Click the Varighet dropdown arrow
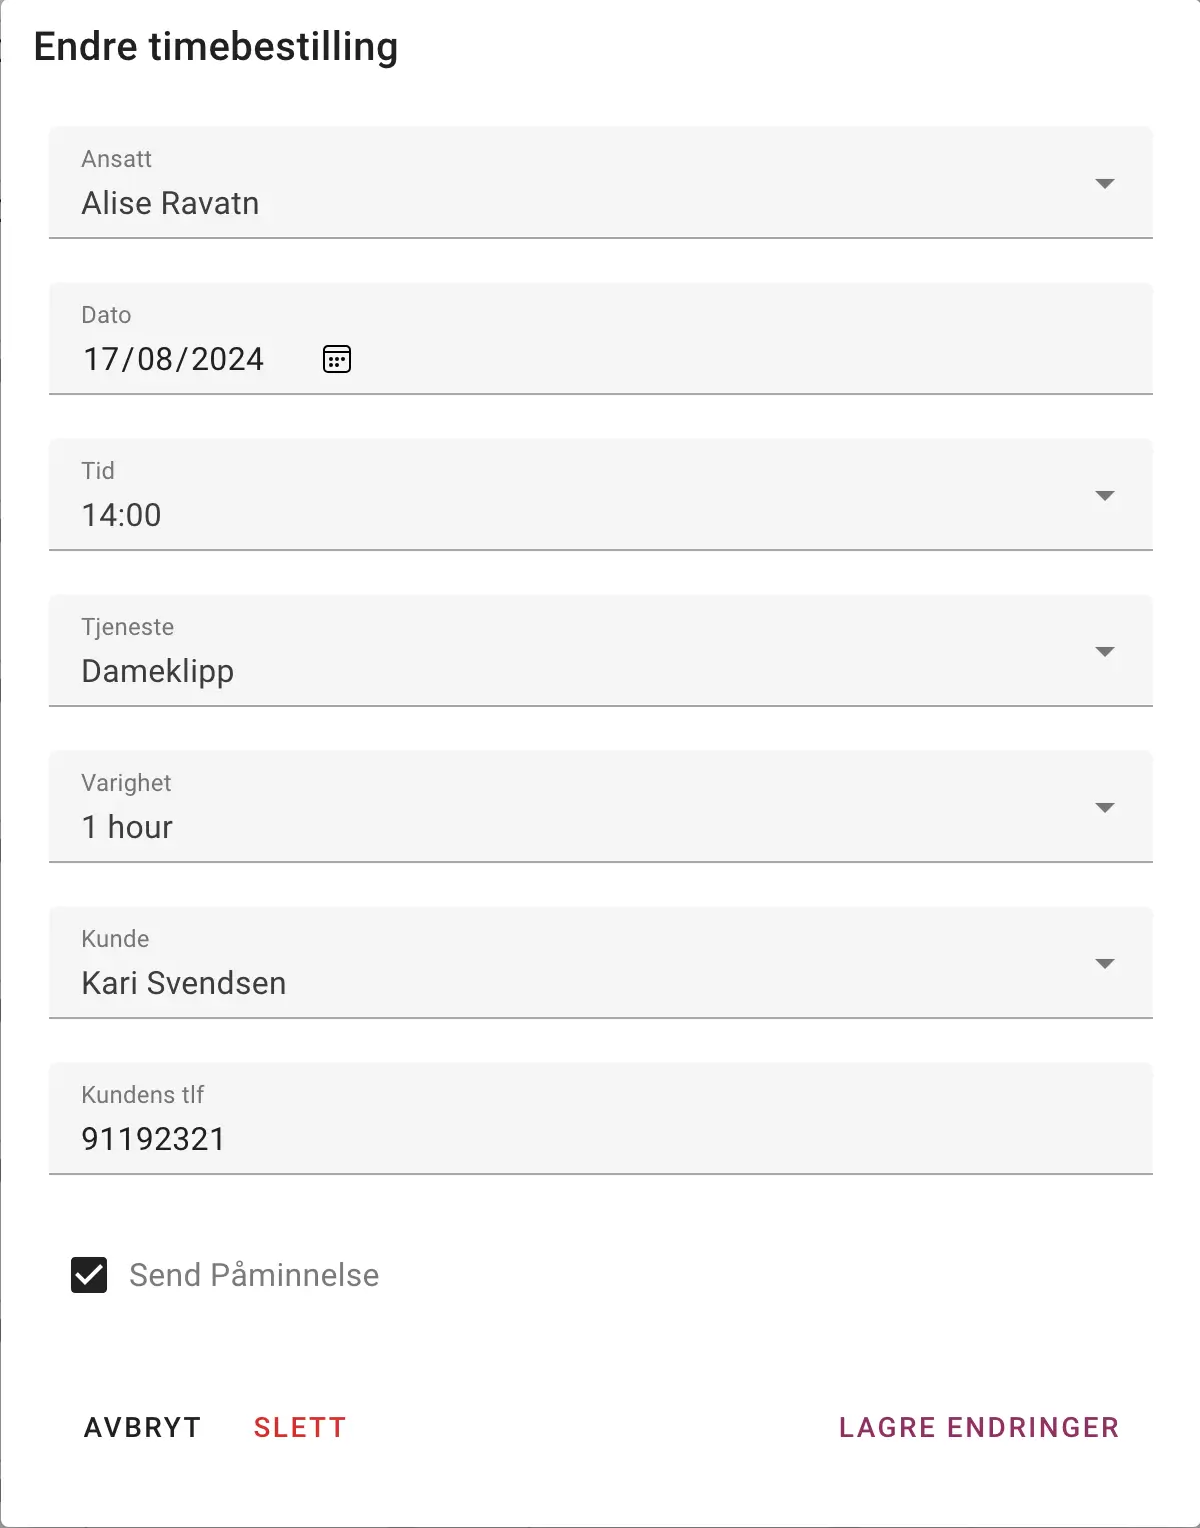Viewport: 1200px width, 1528px height. click(x=1104, y=808)
